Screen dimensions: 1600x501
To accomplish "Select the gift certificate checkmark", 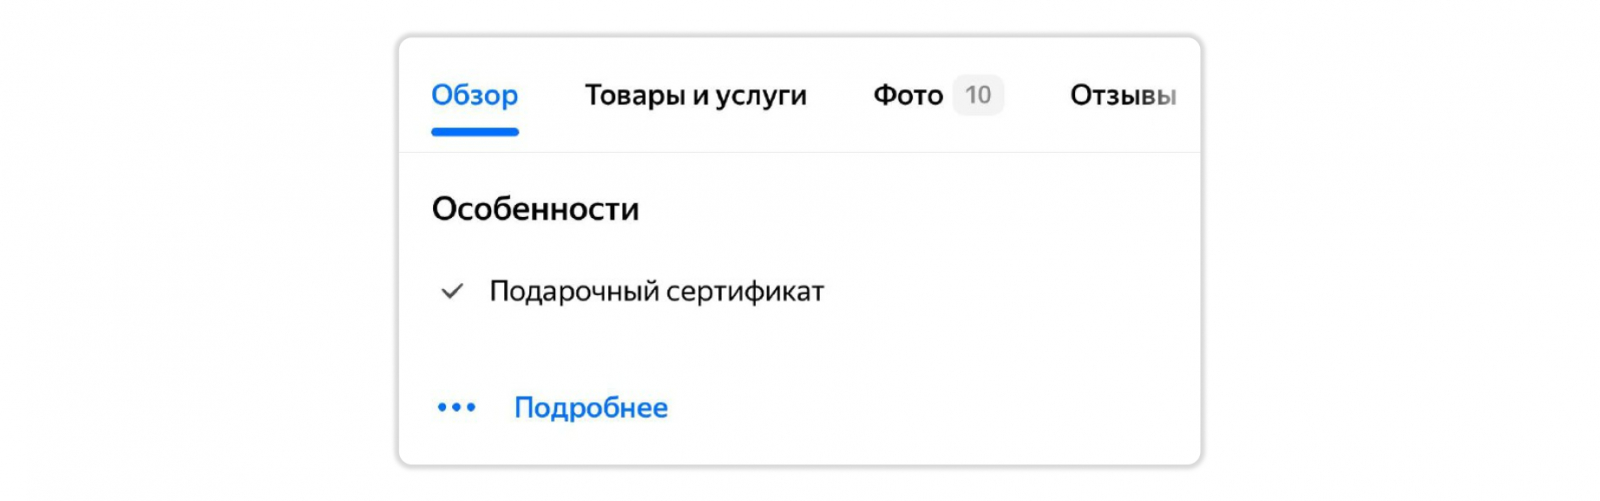I will 452,291.
